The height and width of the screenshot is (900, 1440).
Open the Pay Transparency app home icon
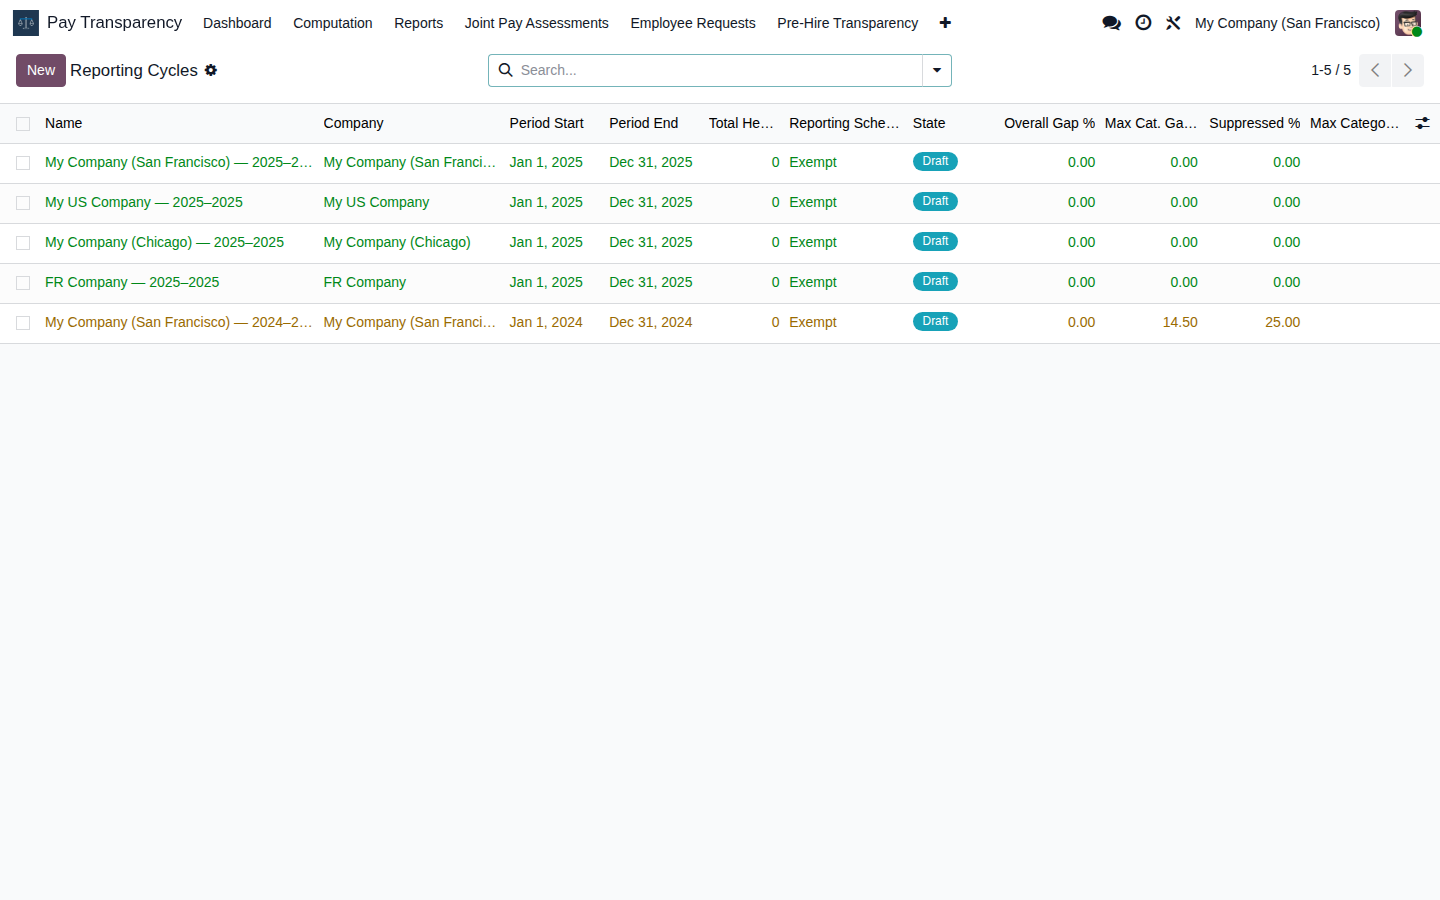pyautogui.click(x=26, y=23)
